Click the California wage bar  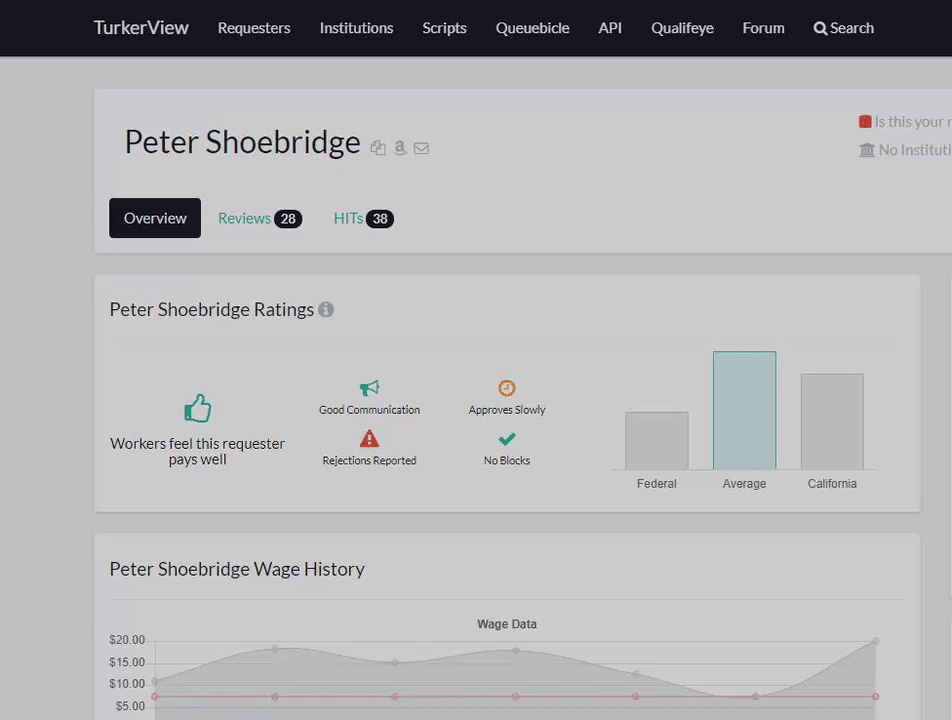tap(832, 421)
